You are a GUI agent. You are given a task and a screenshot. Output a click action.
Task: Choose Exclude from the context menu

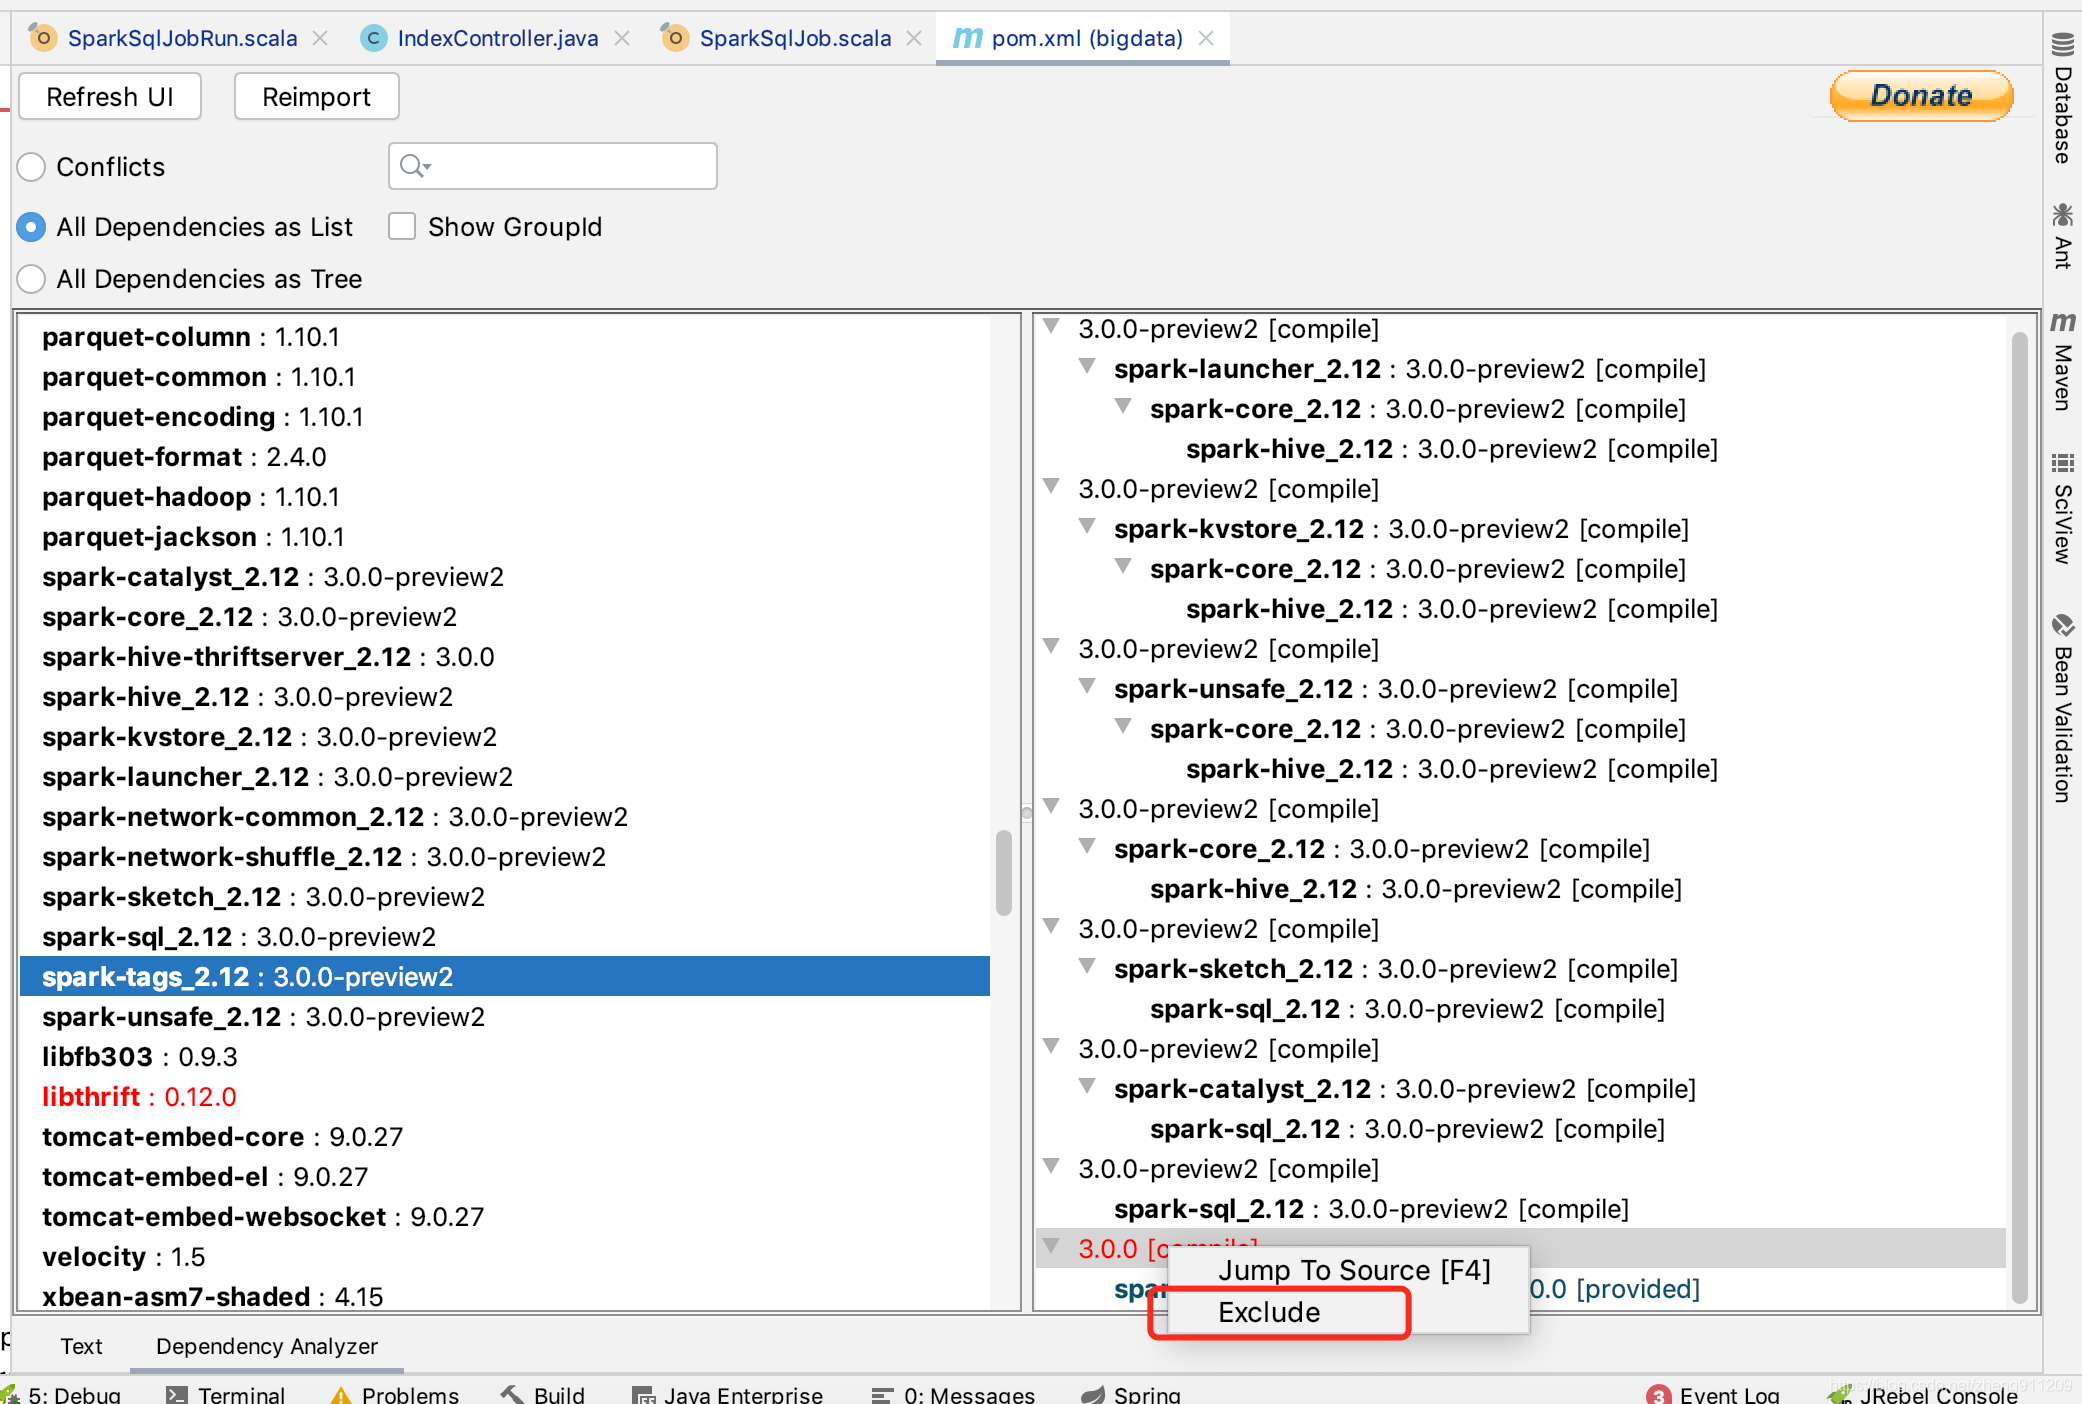click(x=1348, y=1312)
